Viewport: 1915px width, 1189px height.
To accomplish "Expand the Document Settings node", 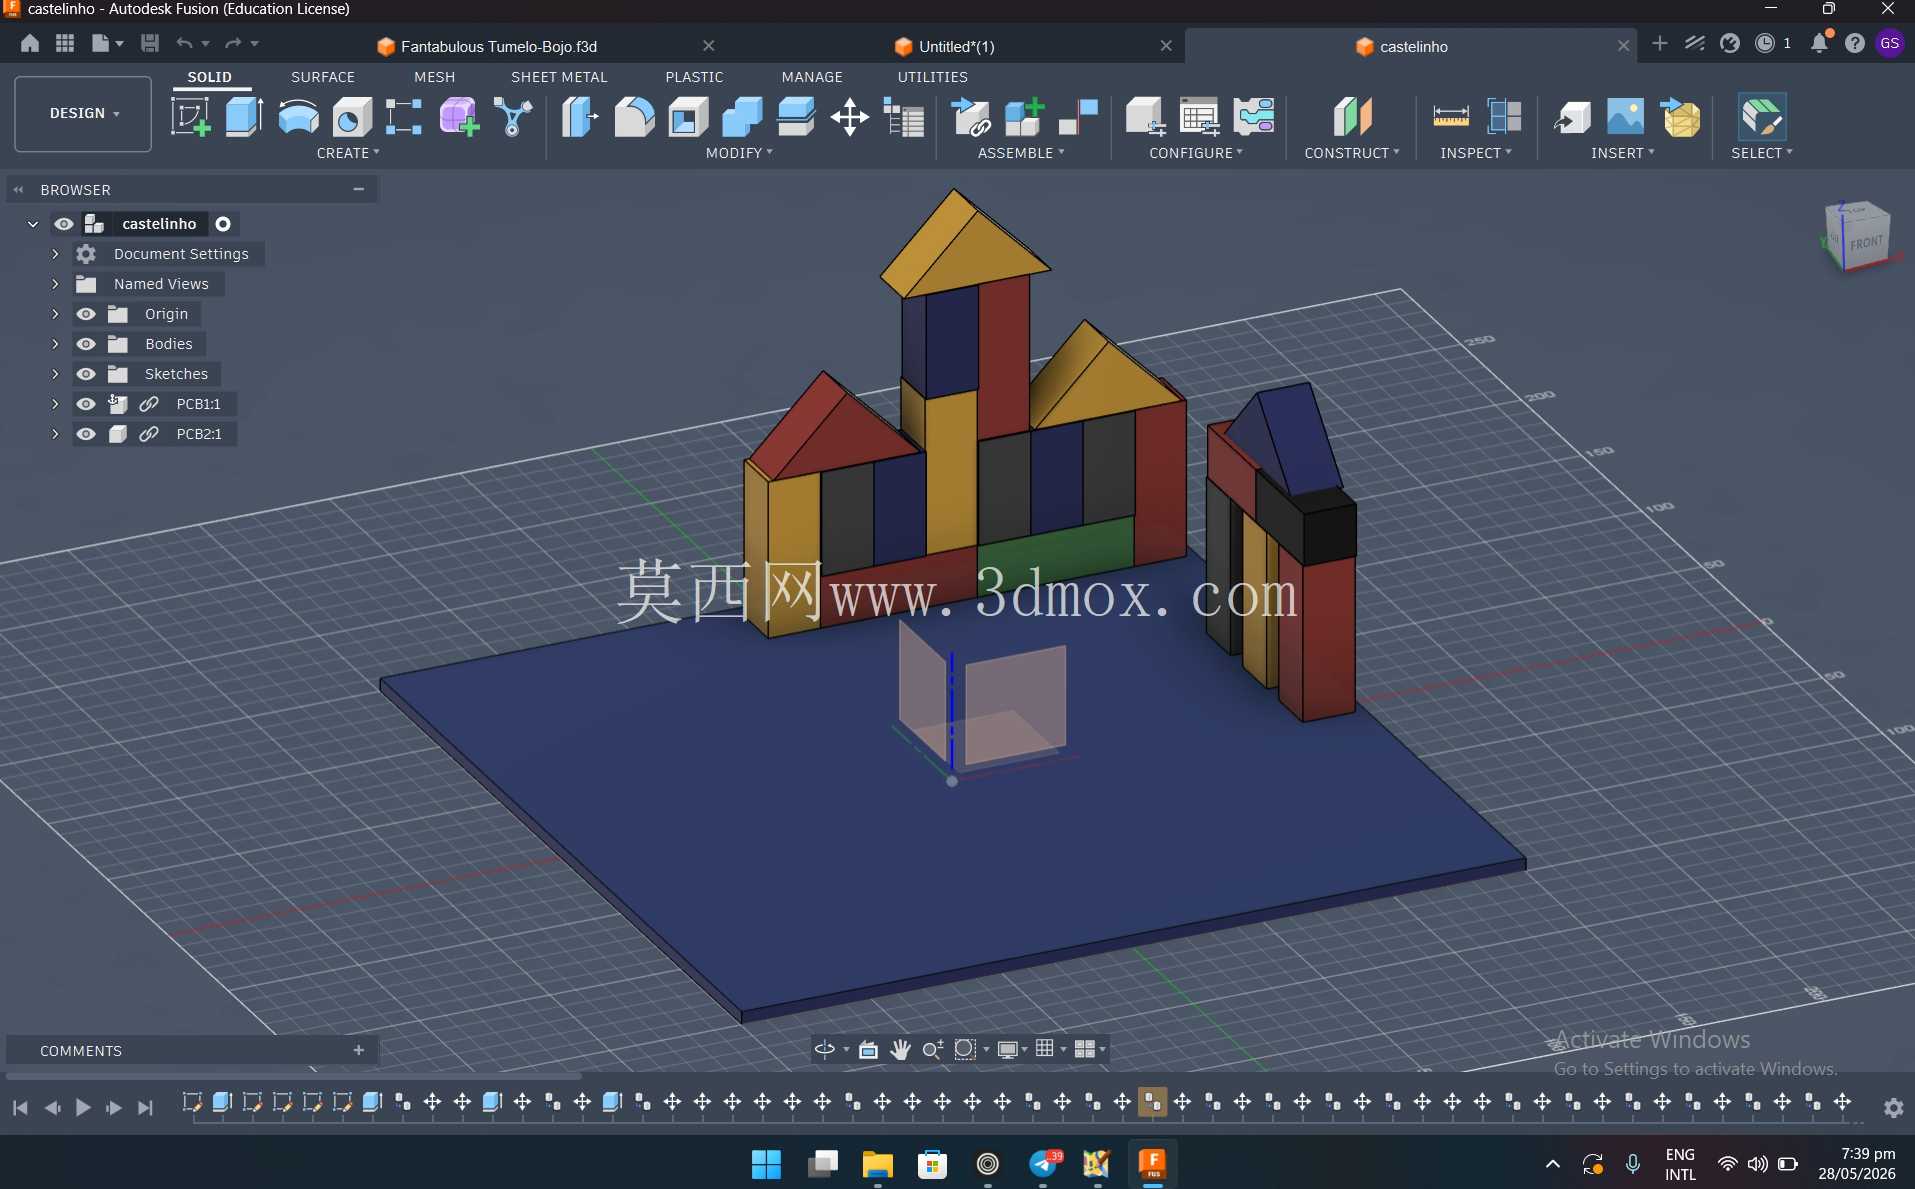I will [x=56, y=254].
